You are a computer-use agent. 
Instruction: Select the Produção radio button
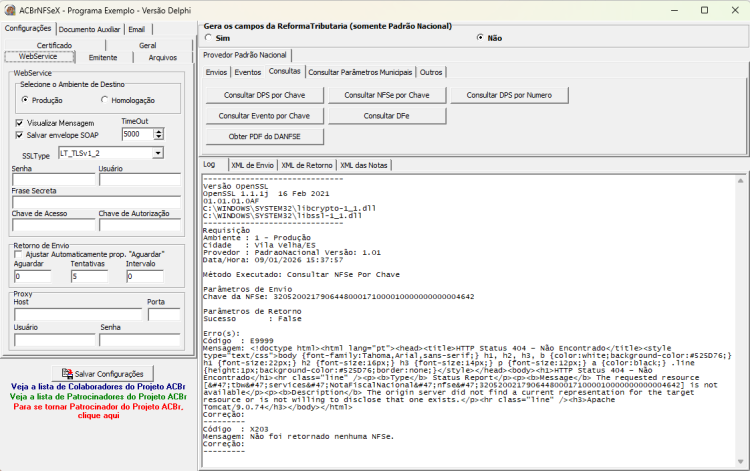point(25,100)
